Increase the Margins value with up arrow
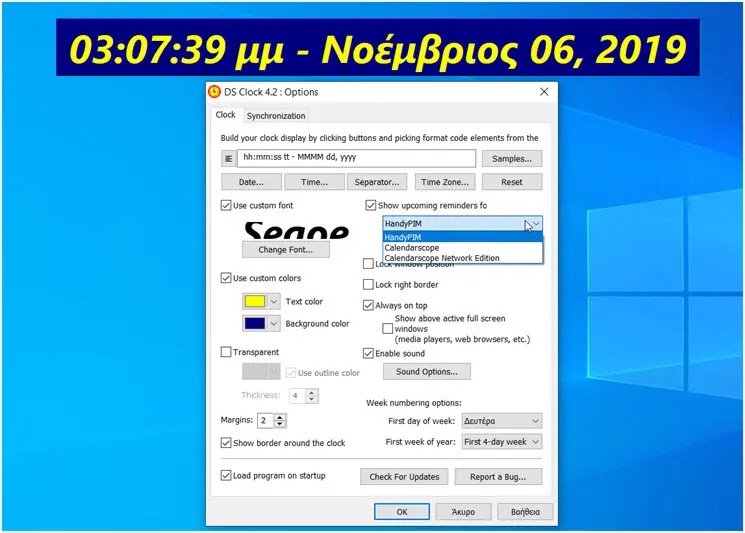 280,417
